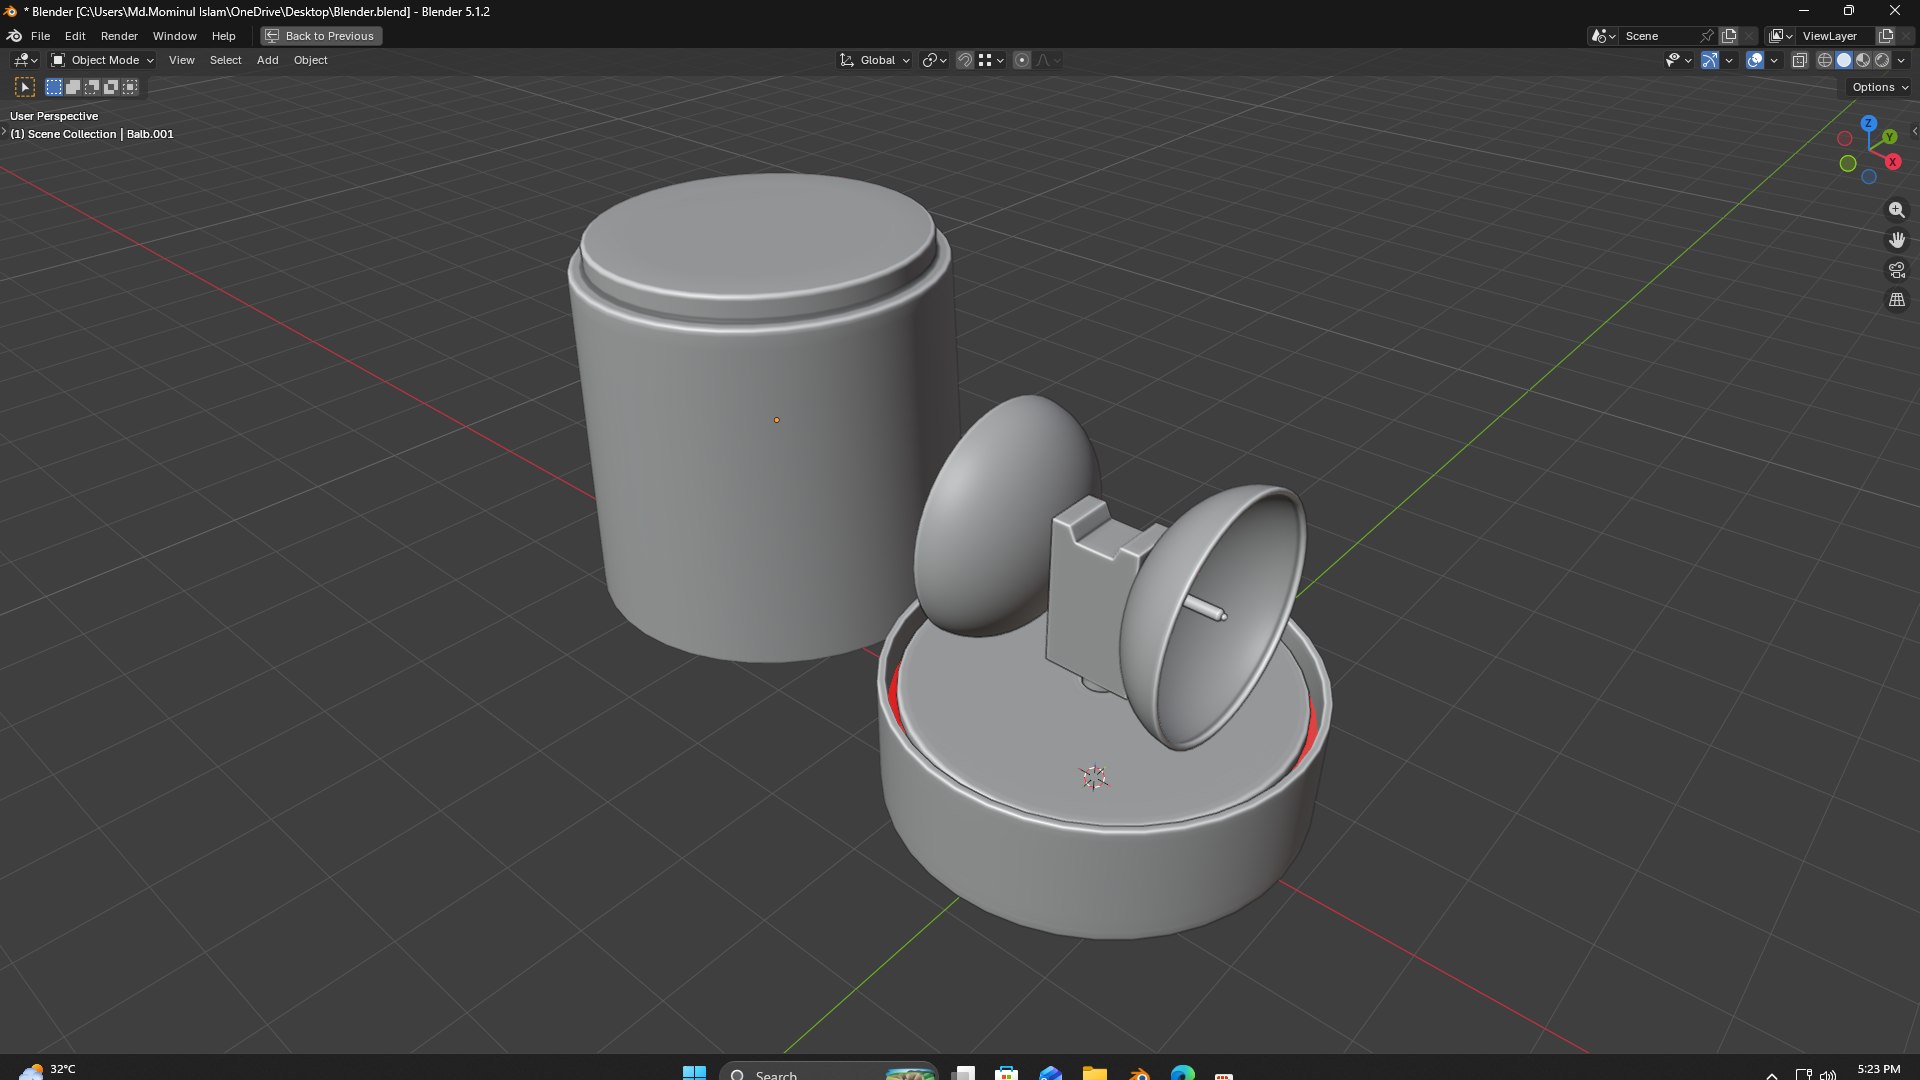Toggle viewport gizmos display
This screenshot has width=1920, height=1080.
1710,60
